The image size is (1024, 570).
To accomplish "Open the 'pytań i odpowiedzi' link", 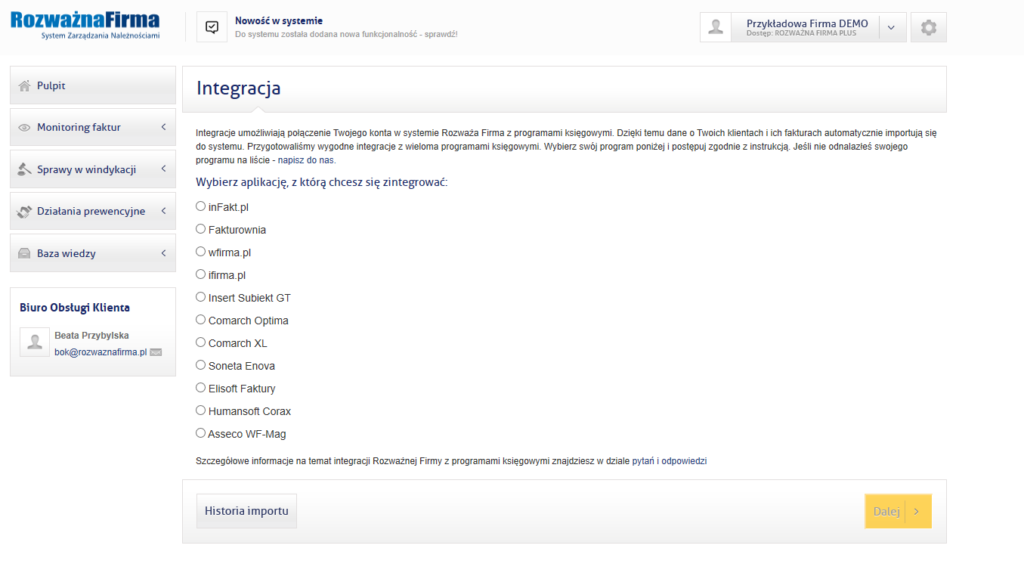I will click(669, 461).
